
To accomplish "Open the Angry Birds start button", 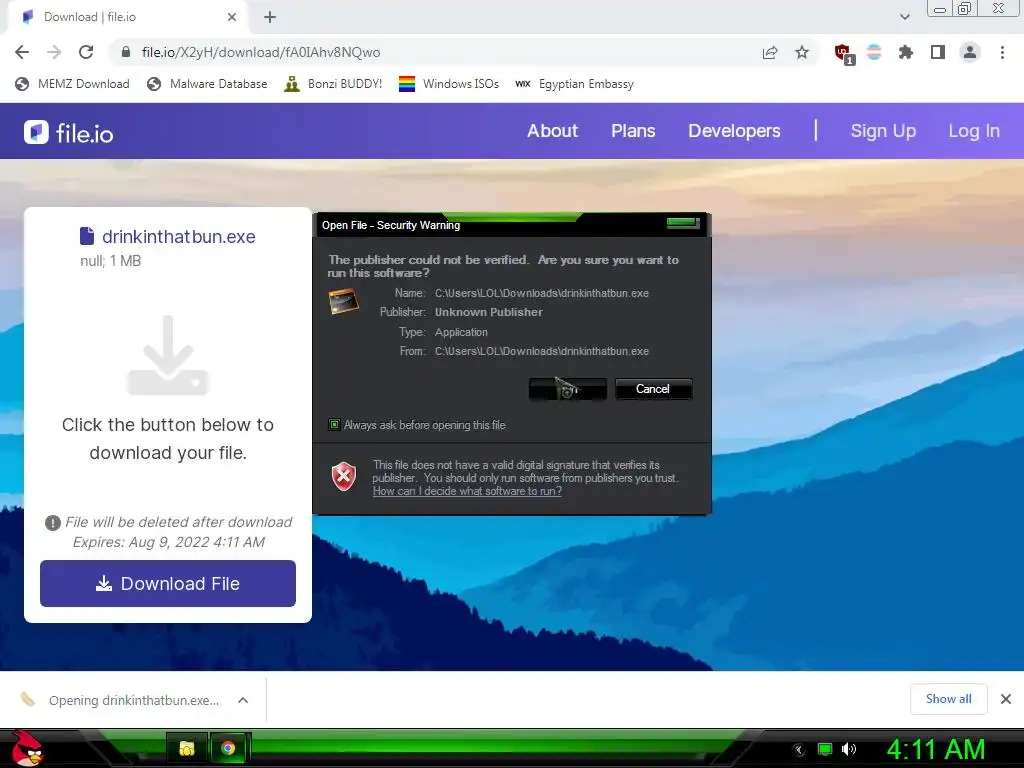I will (x=27, y=748).
